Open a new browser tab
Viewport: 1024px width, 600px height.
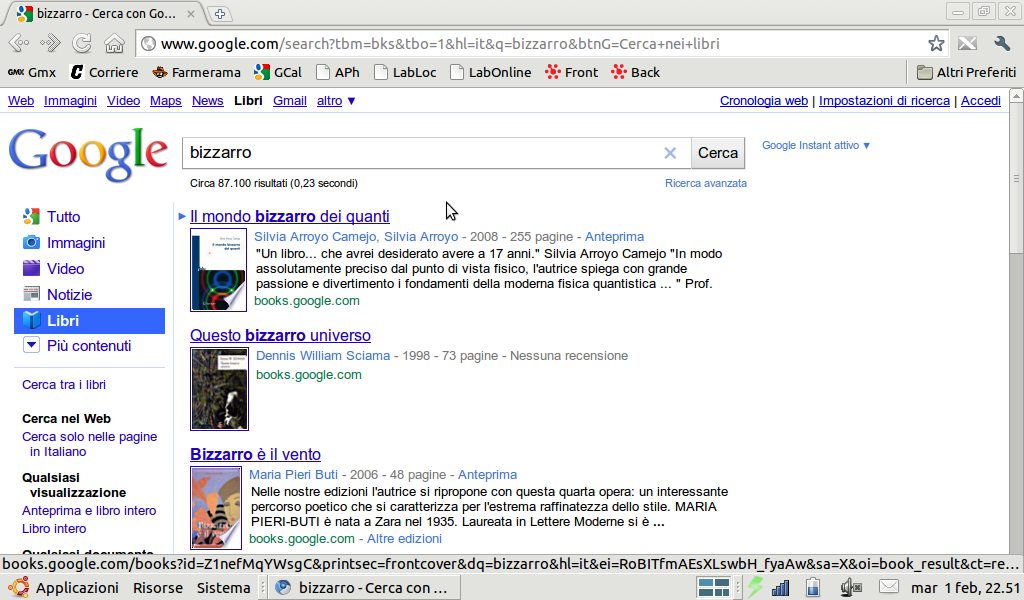tap(220, 14)
